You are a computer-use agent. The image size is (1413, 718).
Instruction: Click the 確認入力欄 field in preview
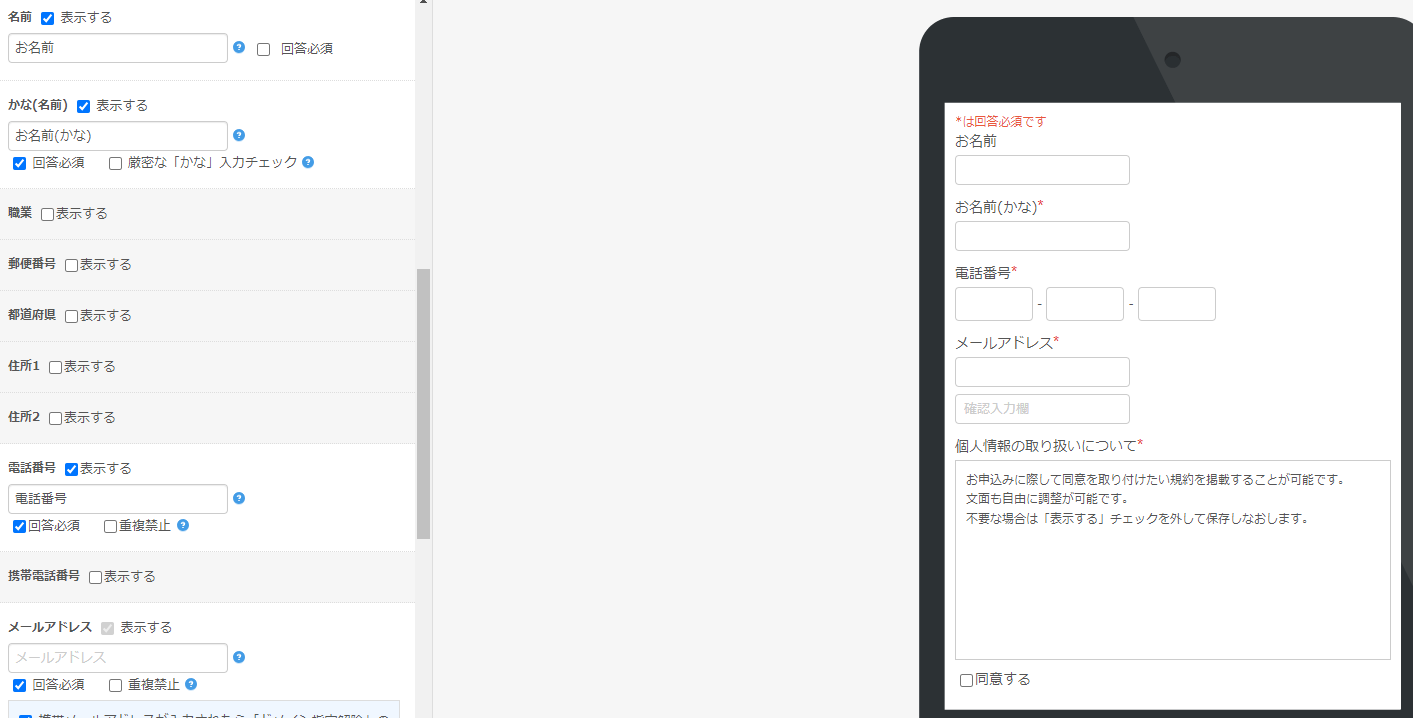tap(1042, 409)
